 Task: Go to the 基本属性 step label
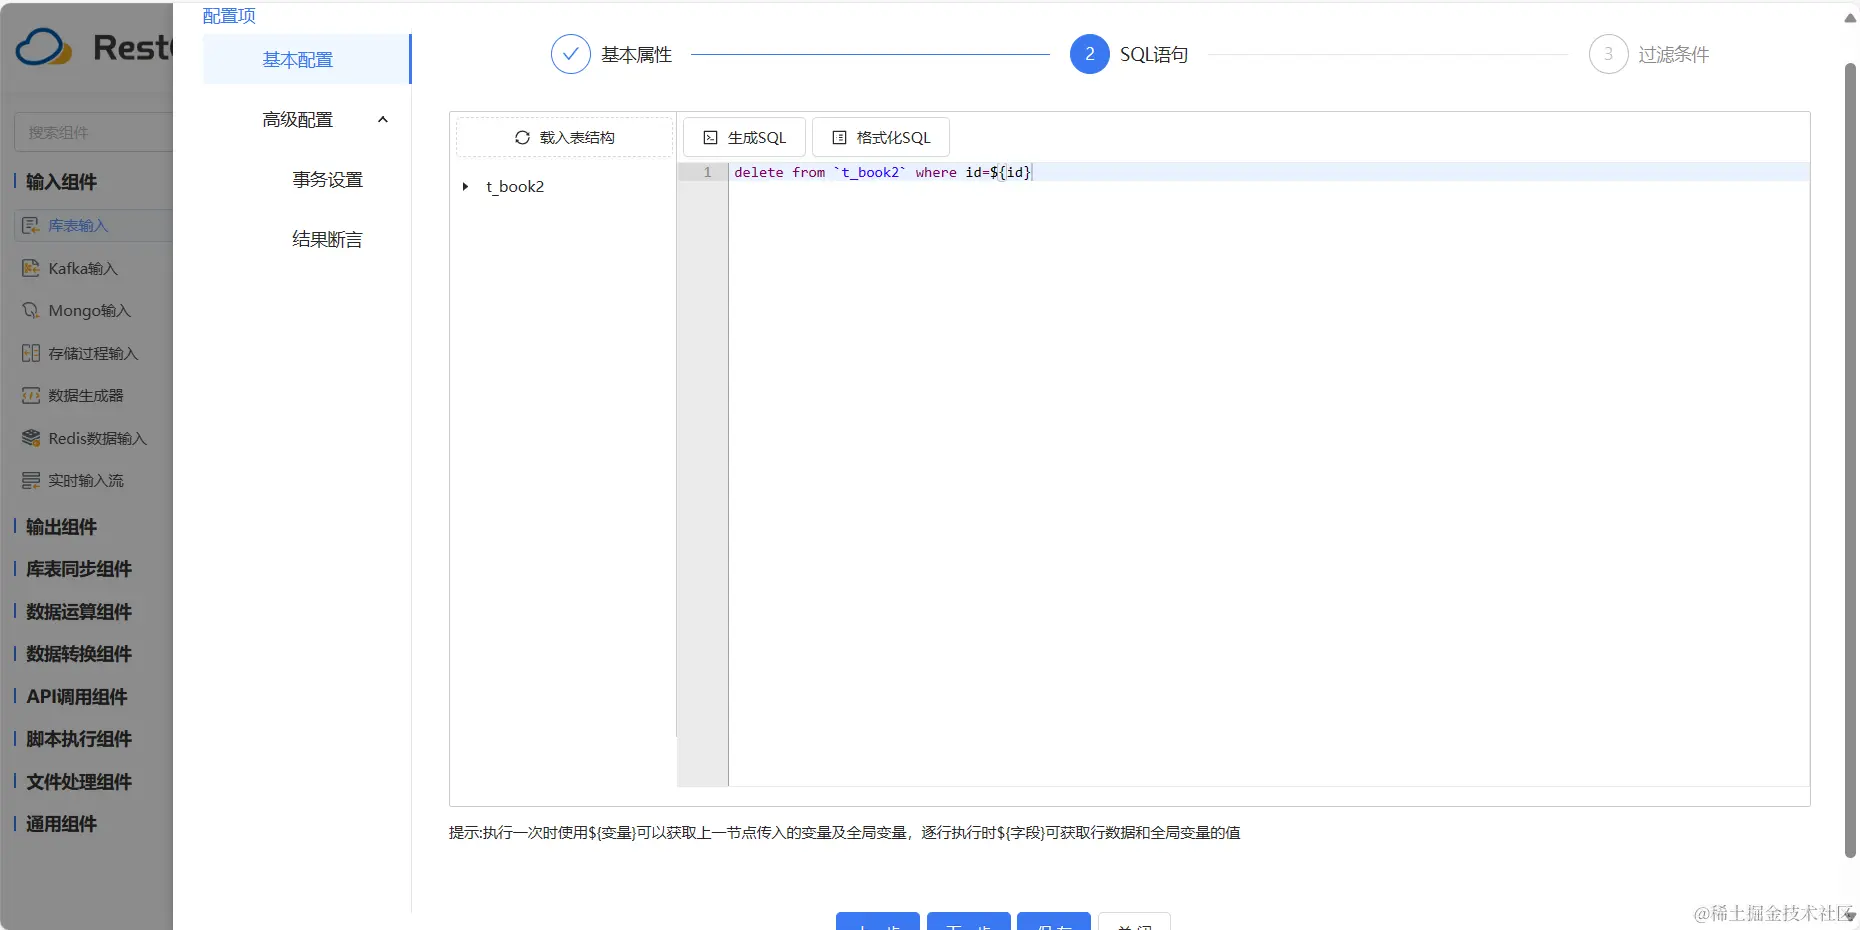(x=636, y=55)
